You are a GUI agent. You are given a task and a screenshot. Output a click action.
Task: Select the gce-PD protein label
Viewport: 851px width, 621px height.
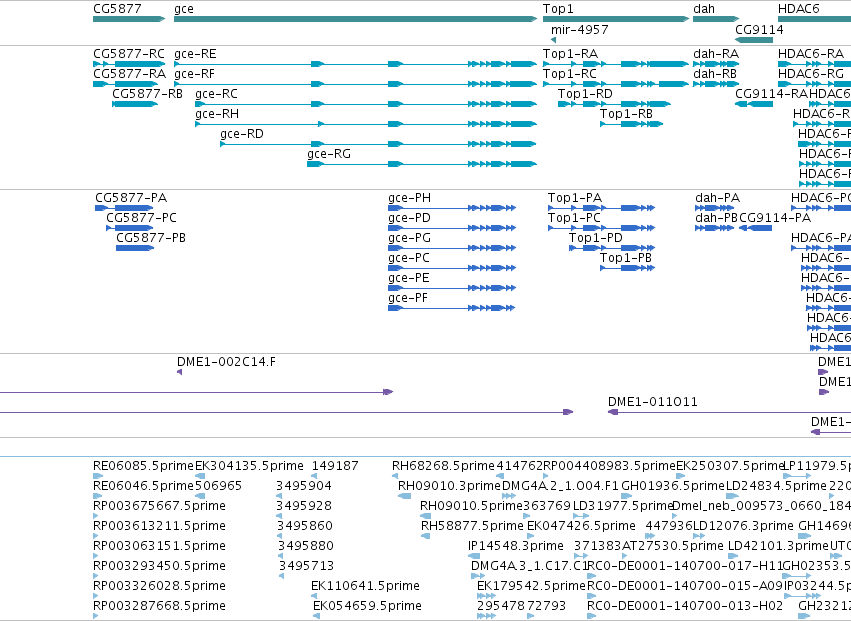[x=409, y=218]
